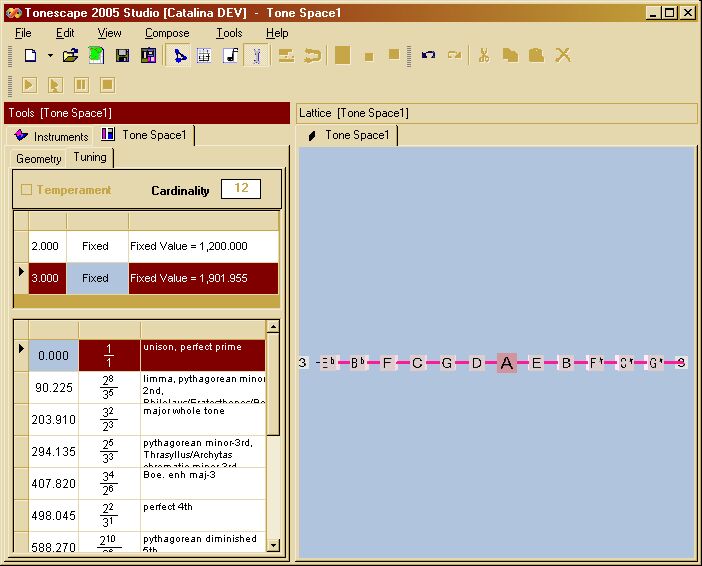Click the large disabled square toolbar icon

(x=342, y=56)
